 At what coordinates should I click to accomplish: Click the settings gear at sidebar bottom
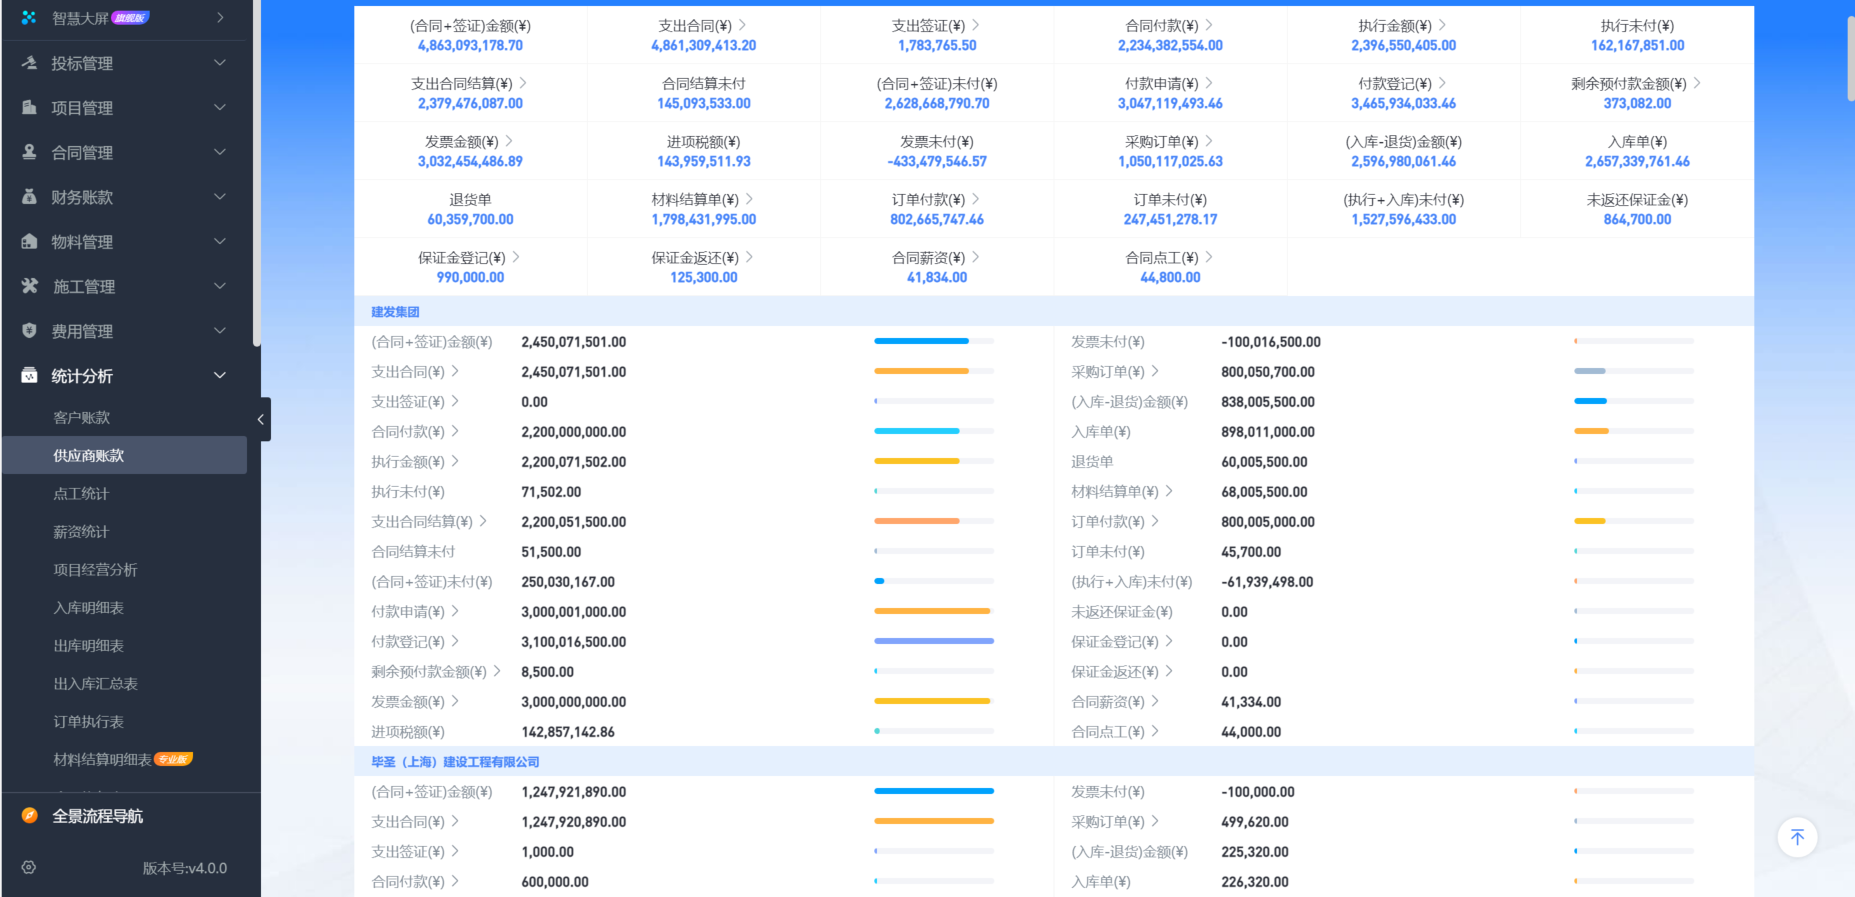(x=29, y=868)
